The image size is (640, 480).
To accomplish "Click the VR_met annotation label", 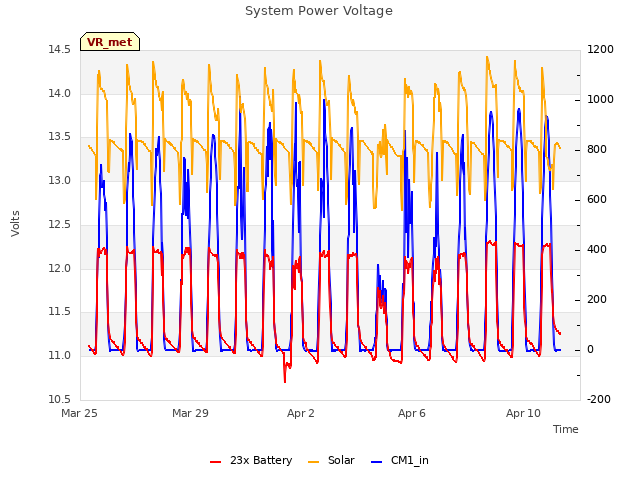I will (x=110, y=42).
